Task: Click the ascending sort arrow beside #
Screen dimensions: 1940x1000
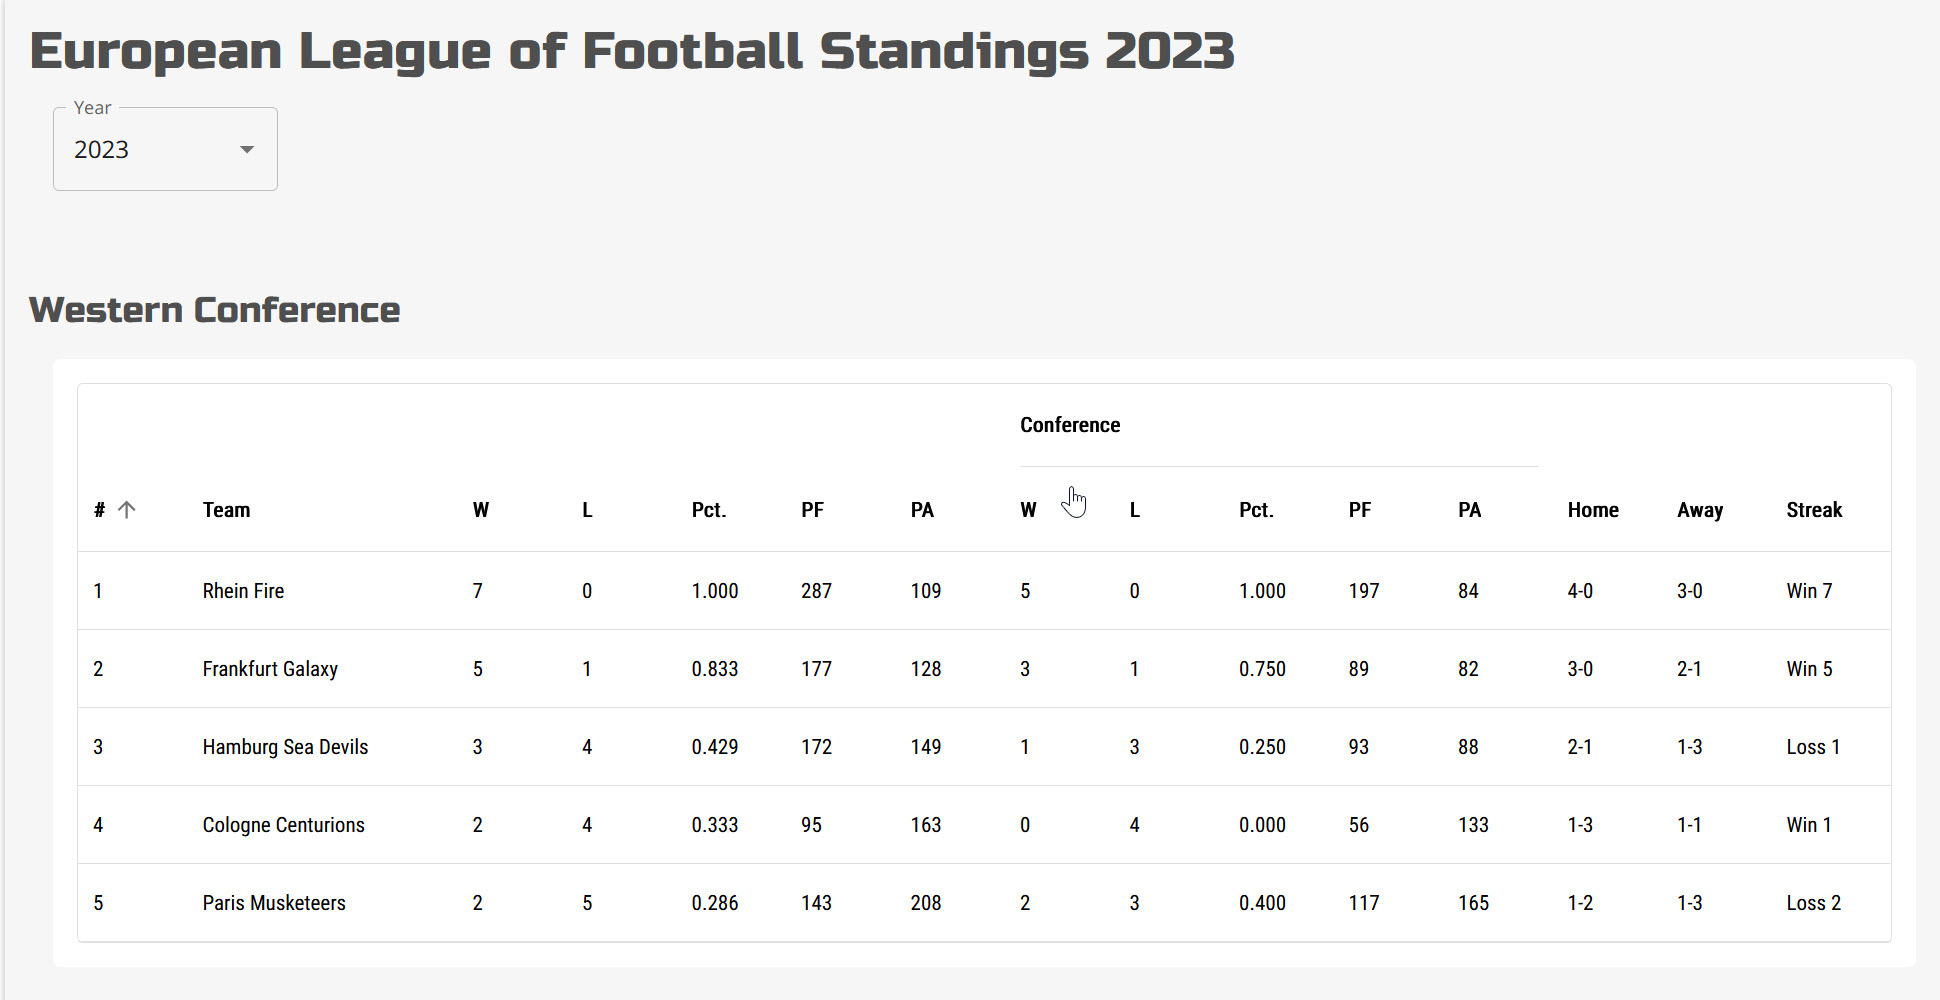Action: click(127, 510)
